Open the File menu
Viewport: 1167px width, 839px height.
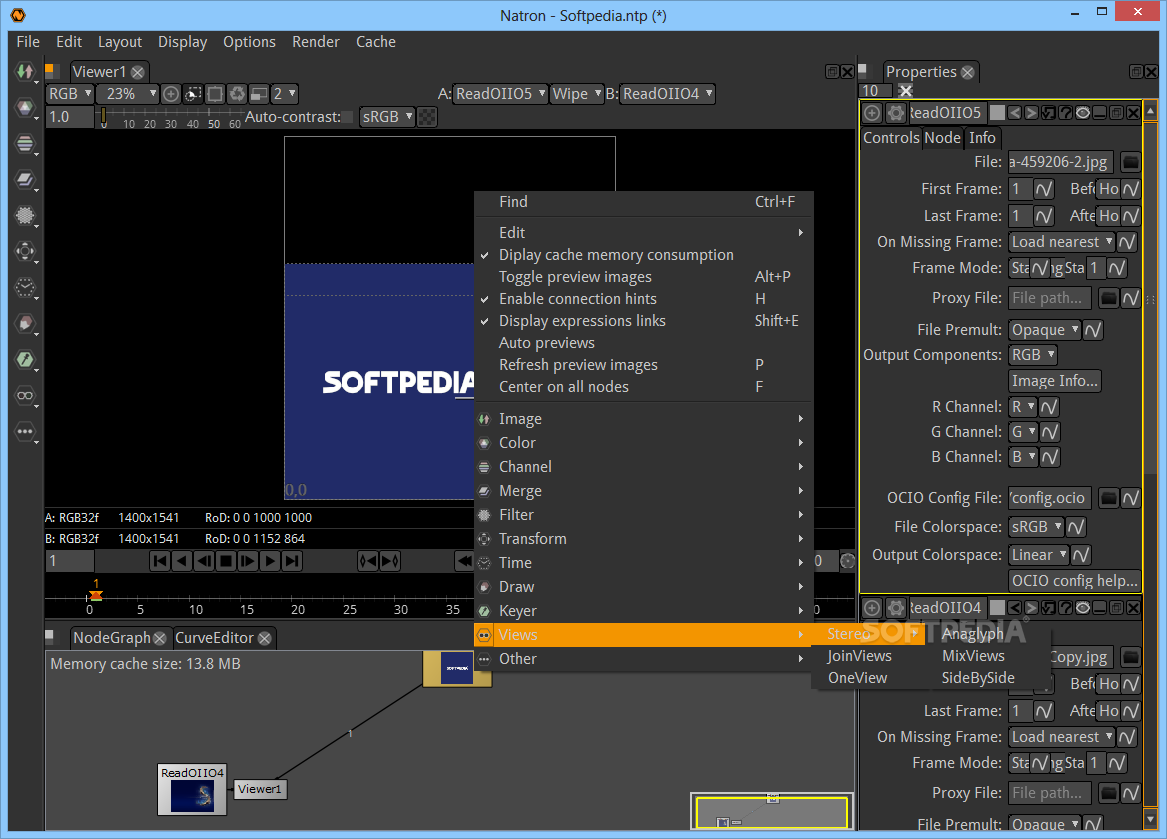pyautogui.click(x=28, y=42)
